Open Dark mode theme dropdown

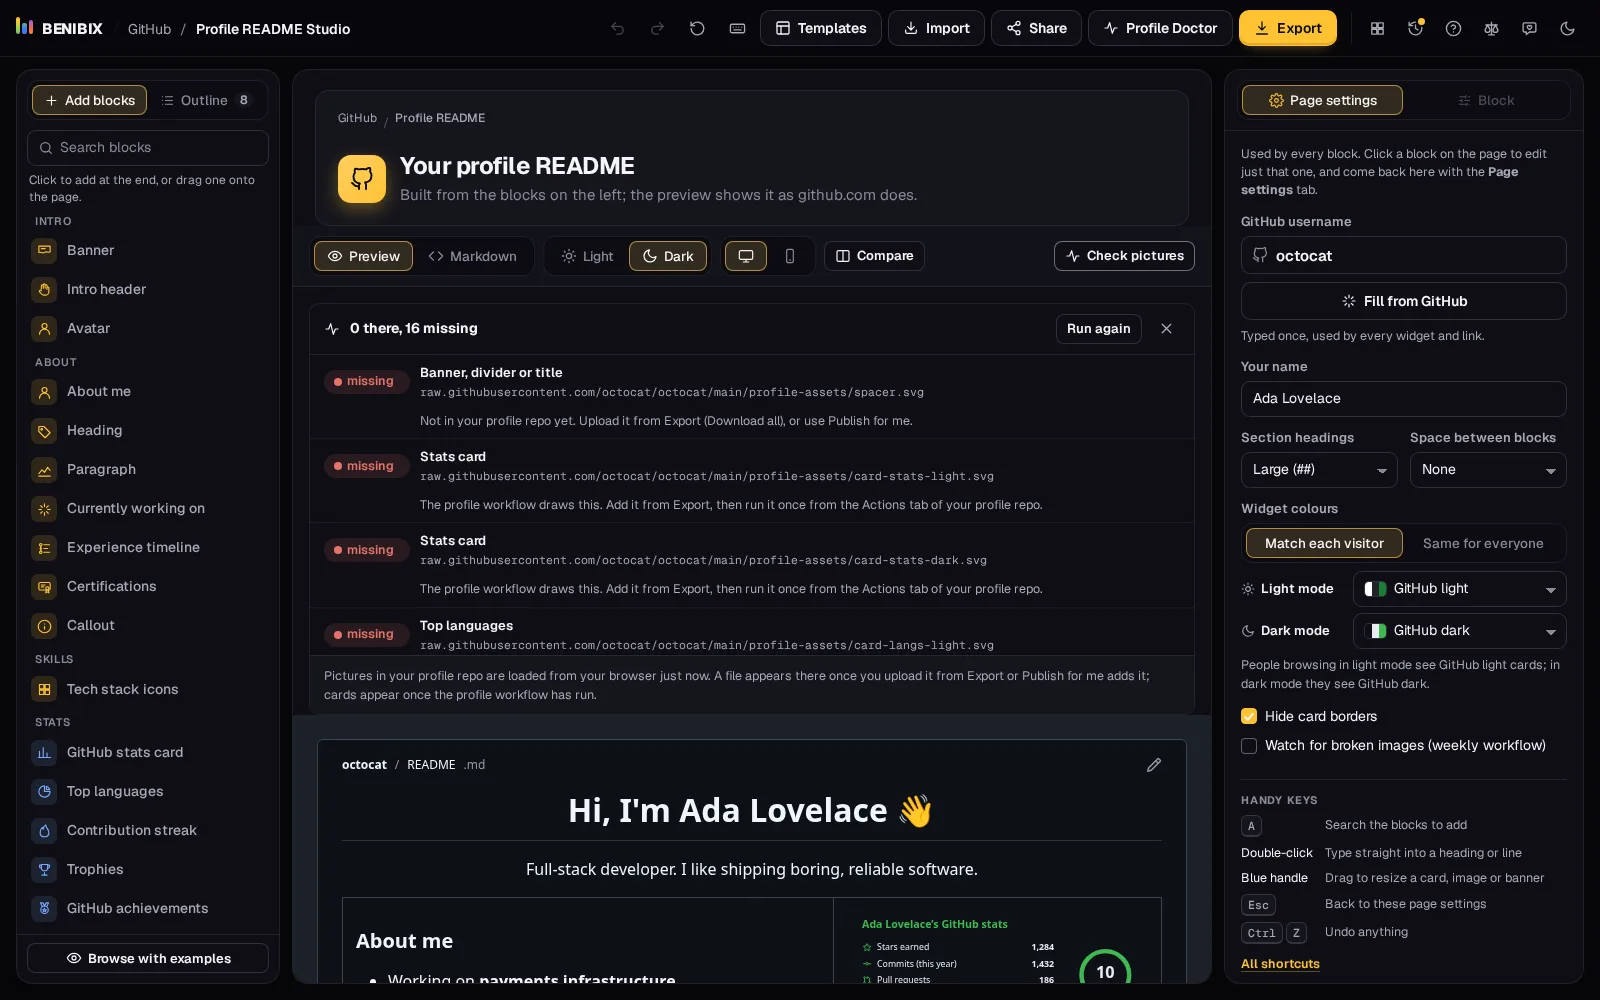(1460, 631)
